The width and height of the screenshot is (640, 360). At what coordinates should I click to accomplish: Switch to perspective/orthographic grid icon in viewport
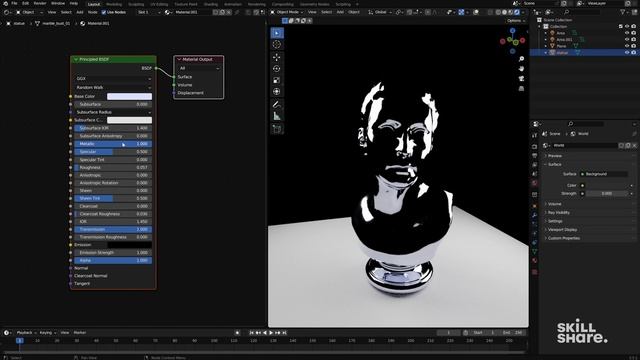[521, 88]
